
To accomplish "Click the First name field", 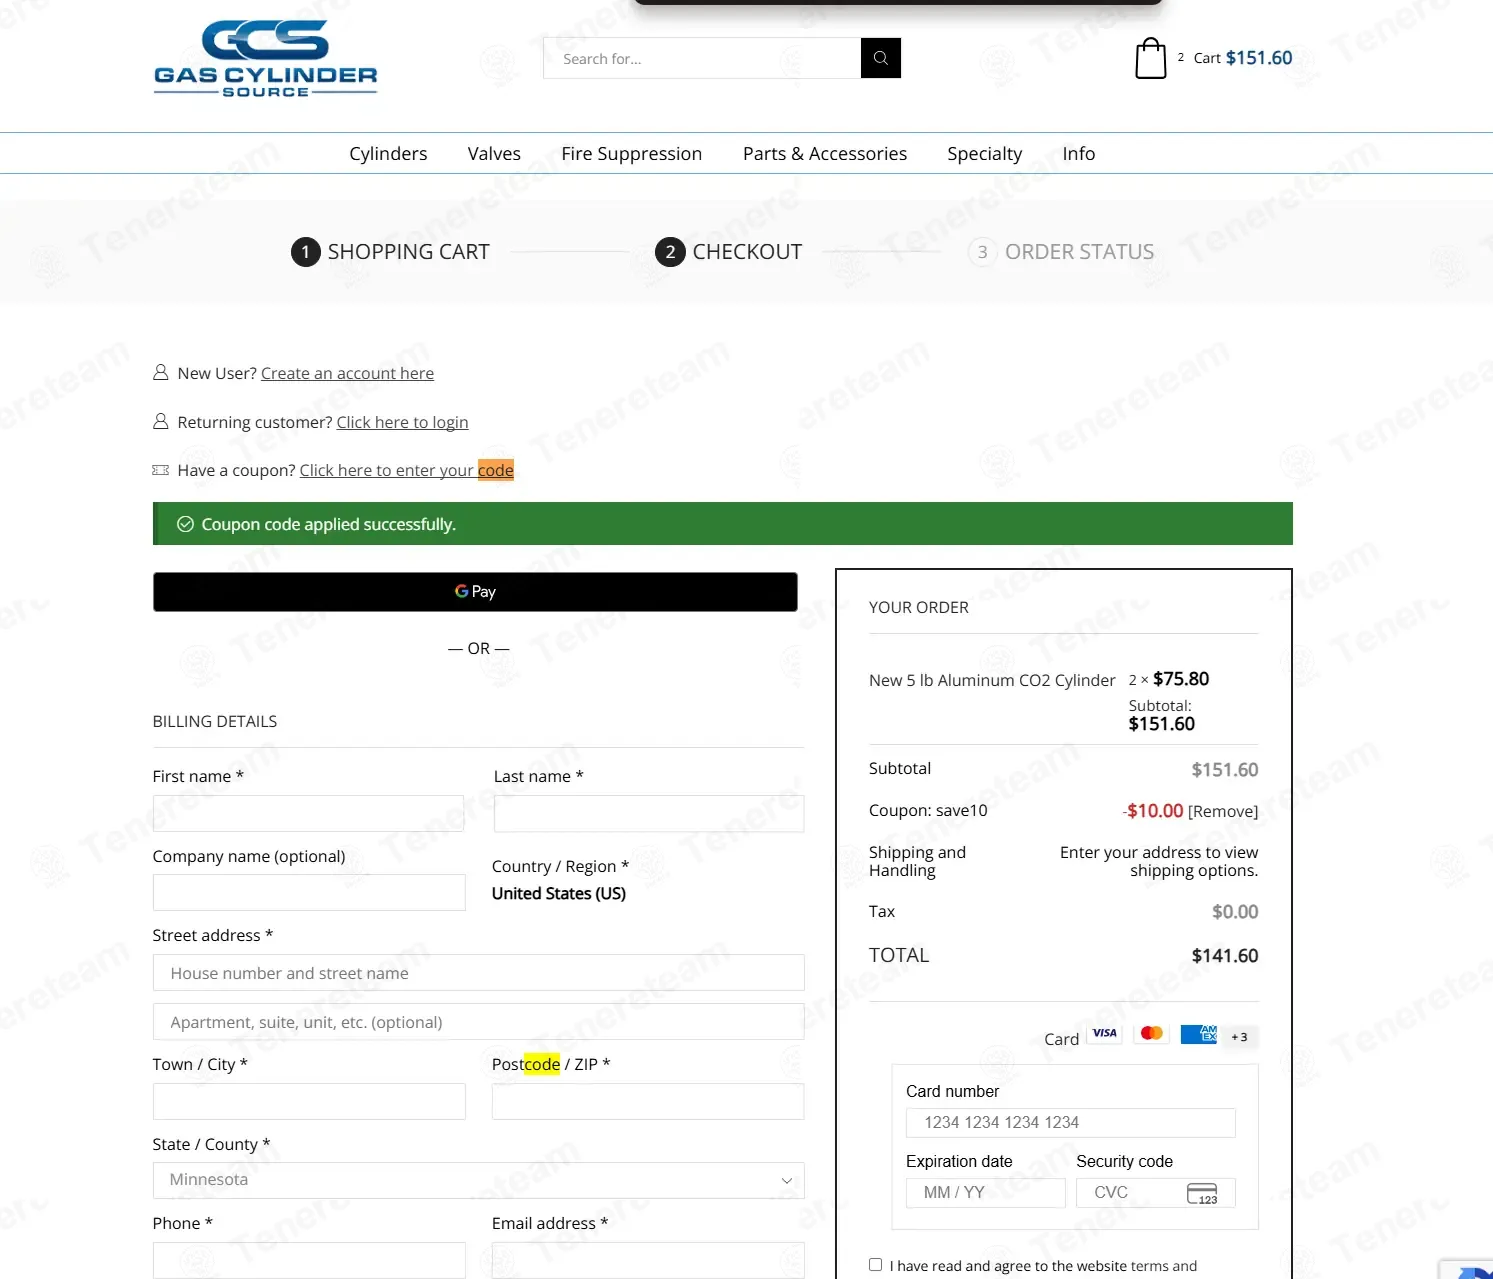I will [x=308, y=813].
